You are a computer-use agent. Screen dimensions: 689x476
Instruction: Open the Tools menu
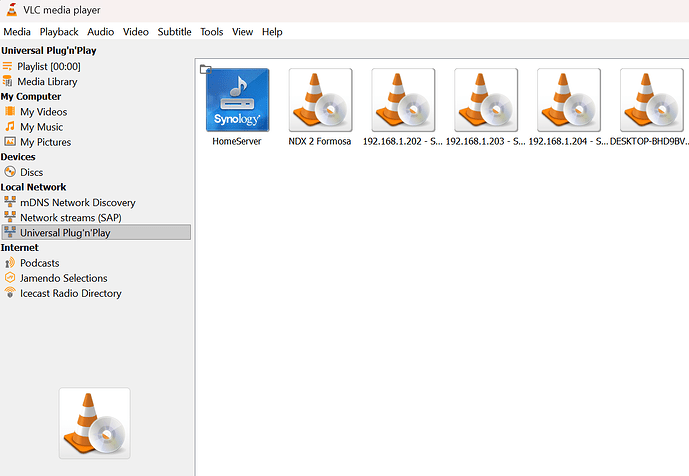[212, 32]
